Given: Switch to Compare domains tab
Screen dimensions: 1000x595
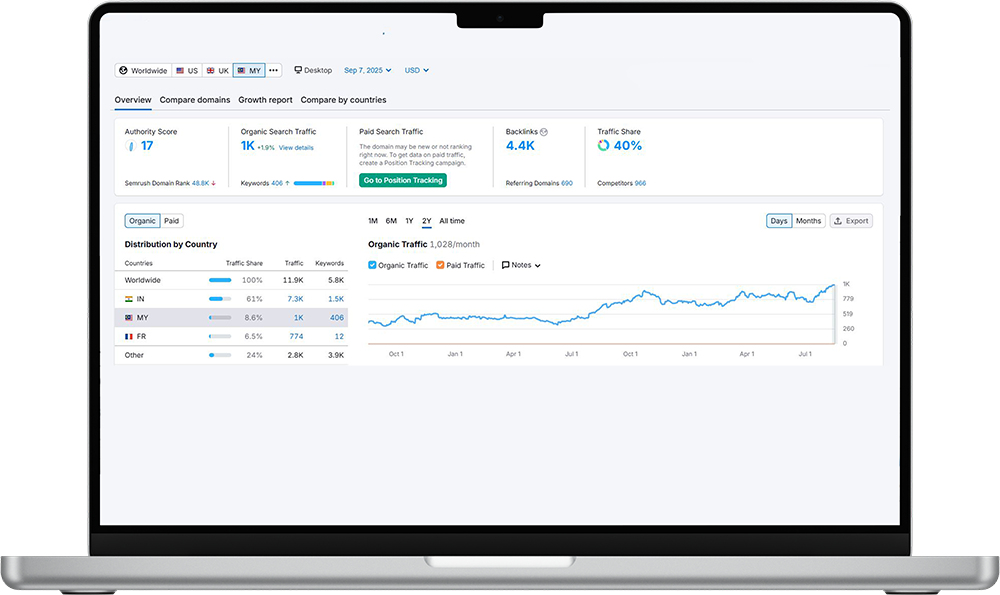Looking at the screenshot, I should point(195,100).
